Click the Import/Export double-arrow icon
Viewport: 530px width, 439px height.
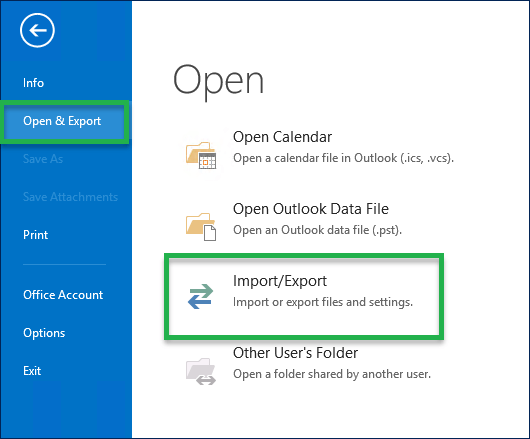coord(201,296)
